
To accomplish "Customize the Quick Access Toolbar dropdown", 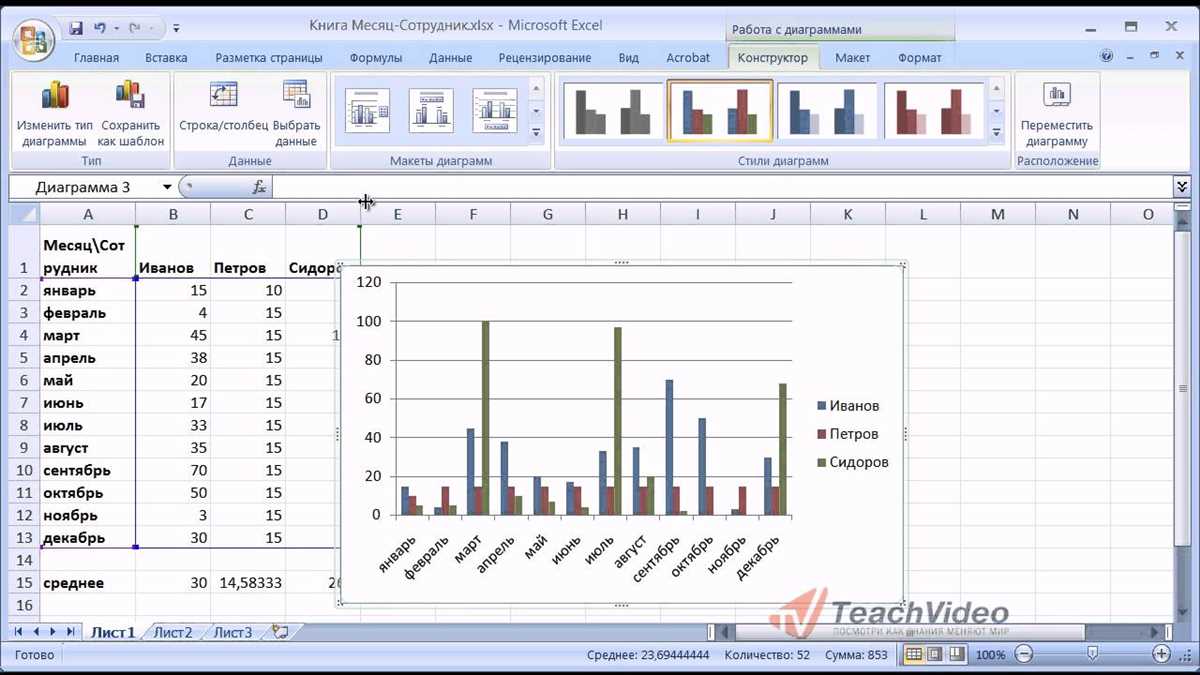I will pyautogui.click(x=177, y=29).
